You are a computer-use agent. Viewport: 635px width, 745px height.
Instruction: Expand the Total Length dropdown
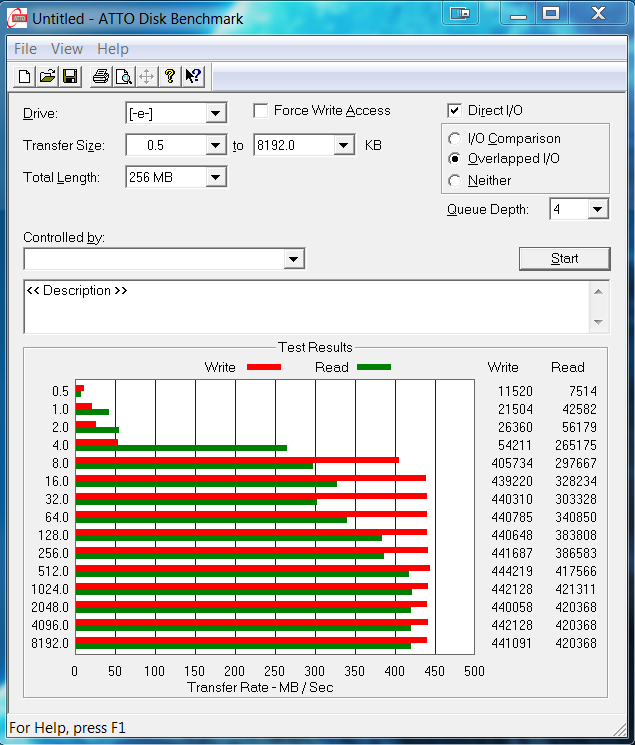pyautogui.click(x=215, y=178)
